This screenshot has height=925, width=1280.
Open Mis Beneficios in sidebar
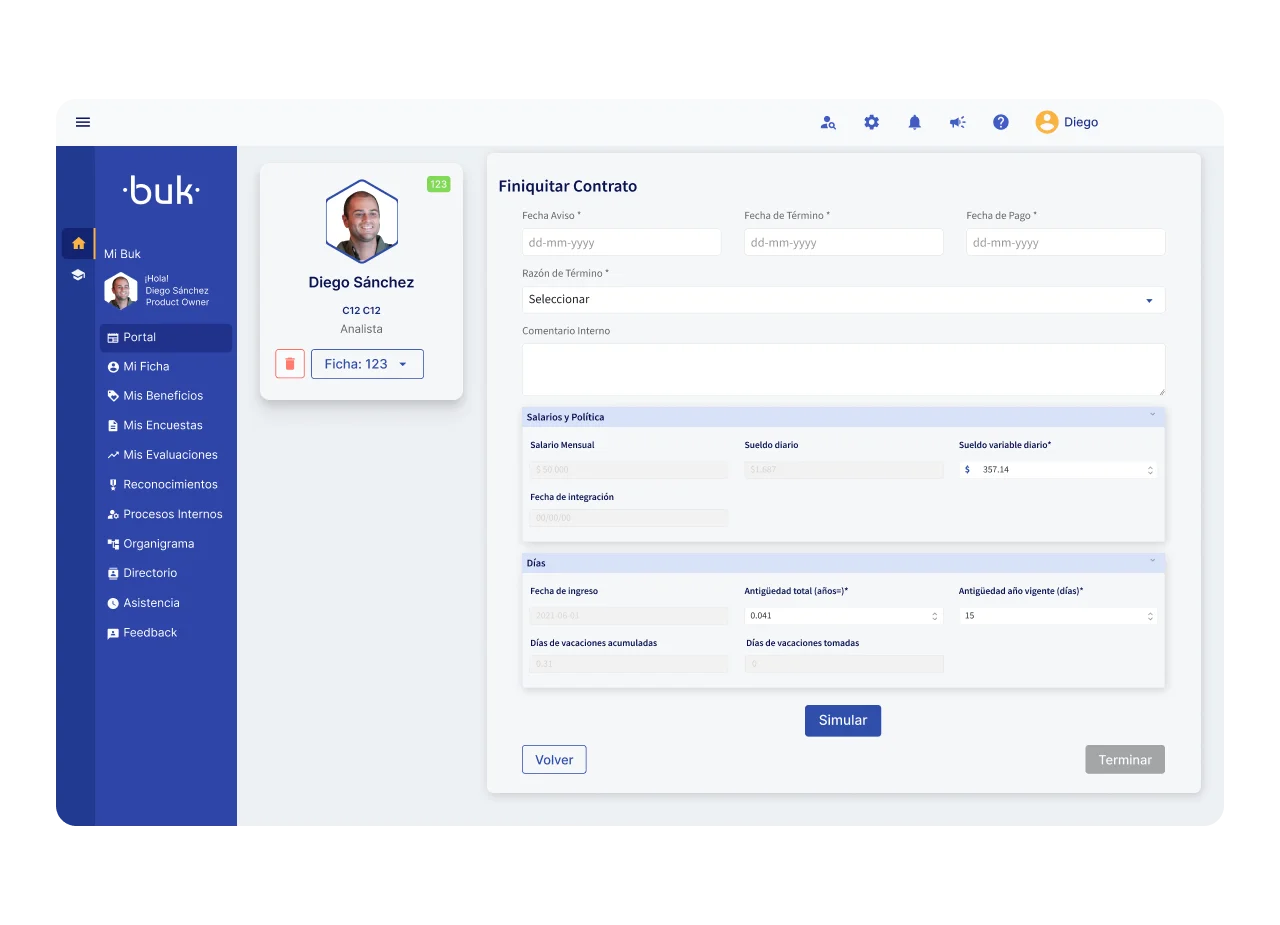click(x=163, y=396)
